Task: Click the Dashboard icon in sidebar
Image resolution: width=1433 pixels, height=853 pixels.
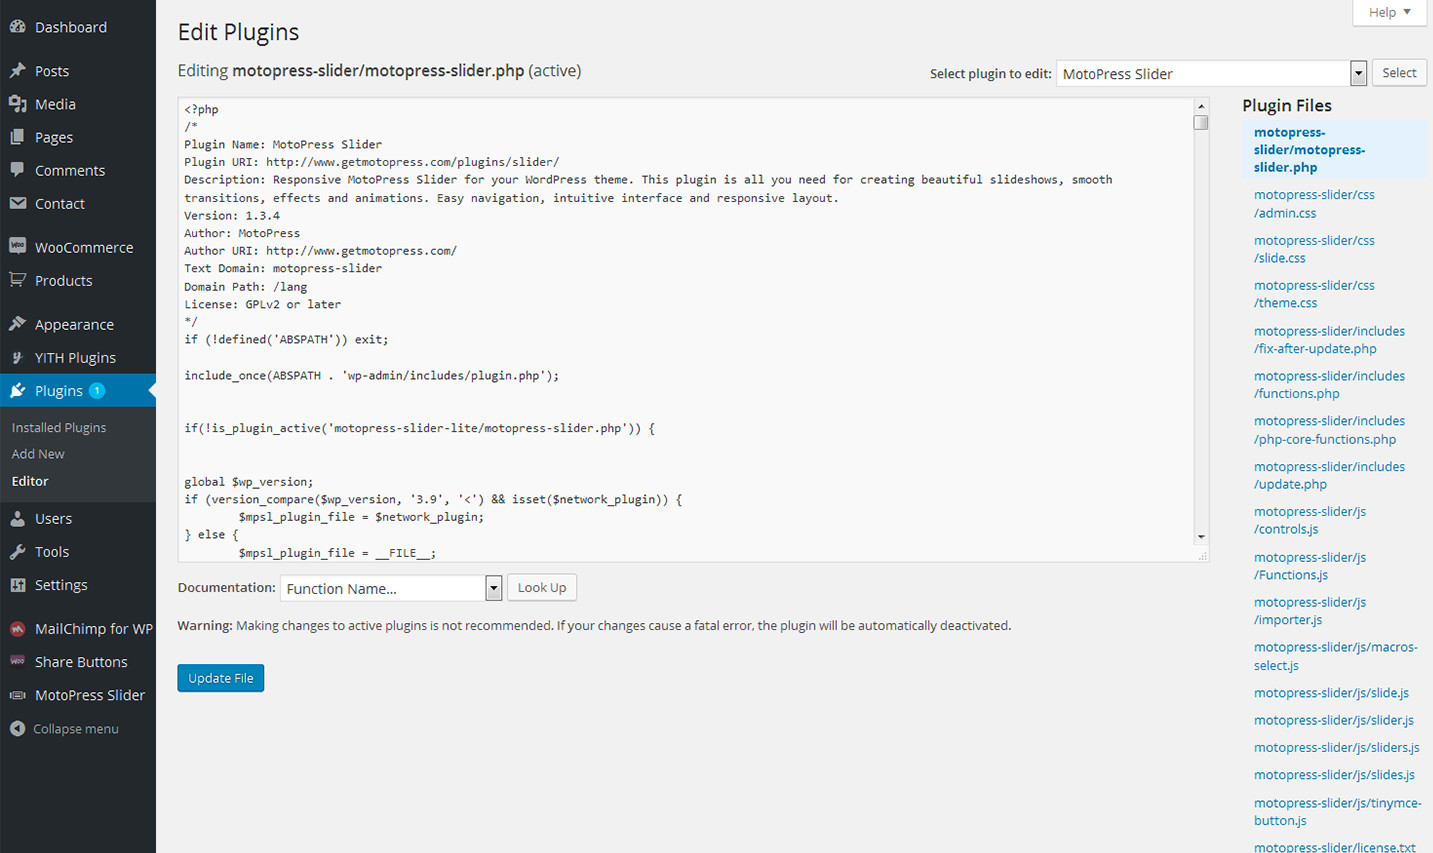Action: click(17, 27)
